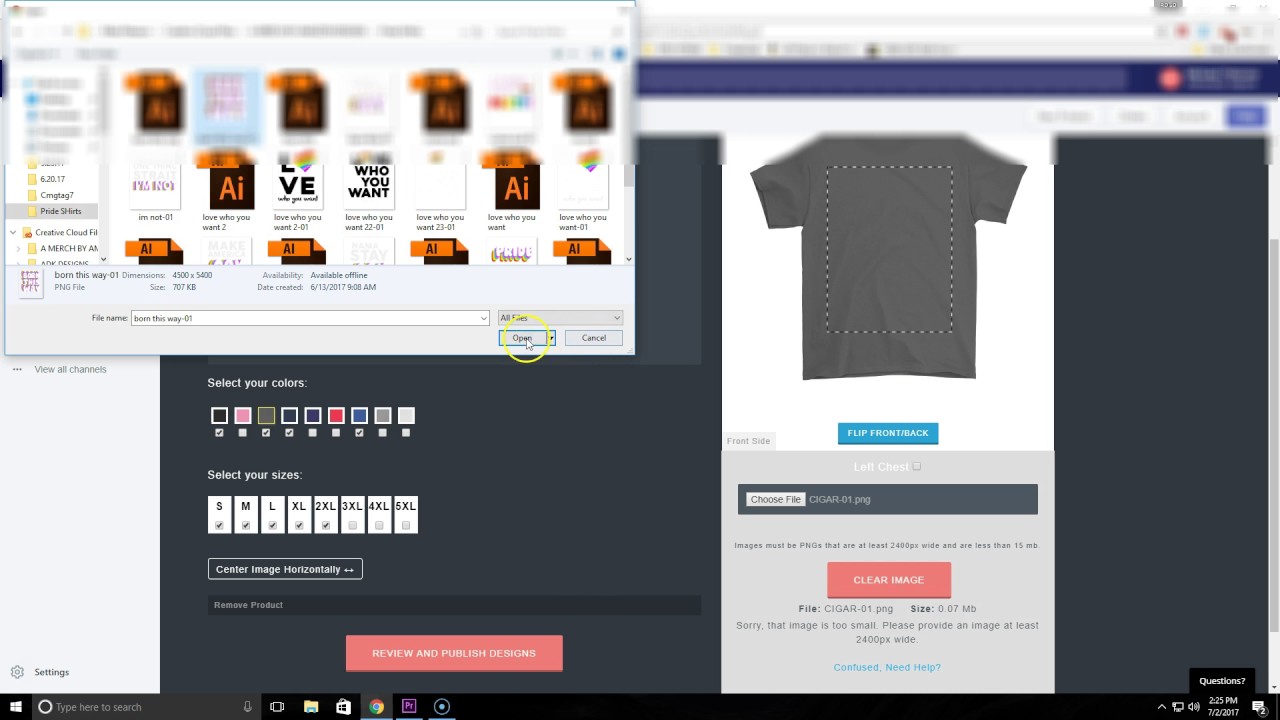
Task: Select Creative Cloud Files in navigation pane
Action: pos(66,232)
